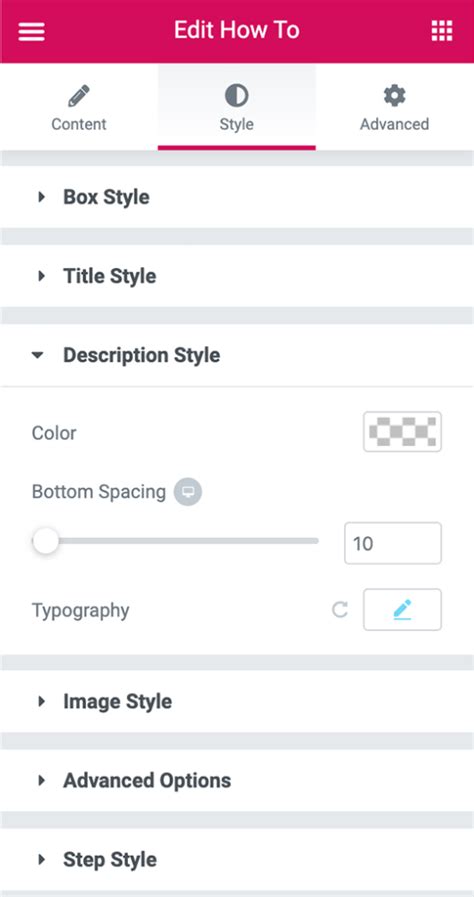The image size is (474, 897).
Task: Switch to the Content tab
Action: pyautogui.click(x=79, y=107)
